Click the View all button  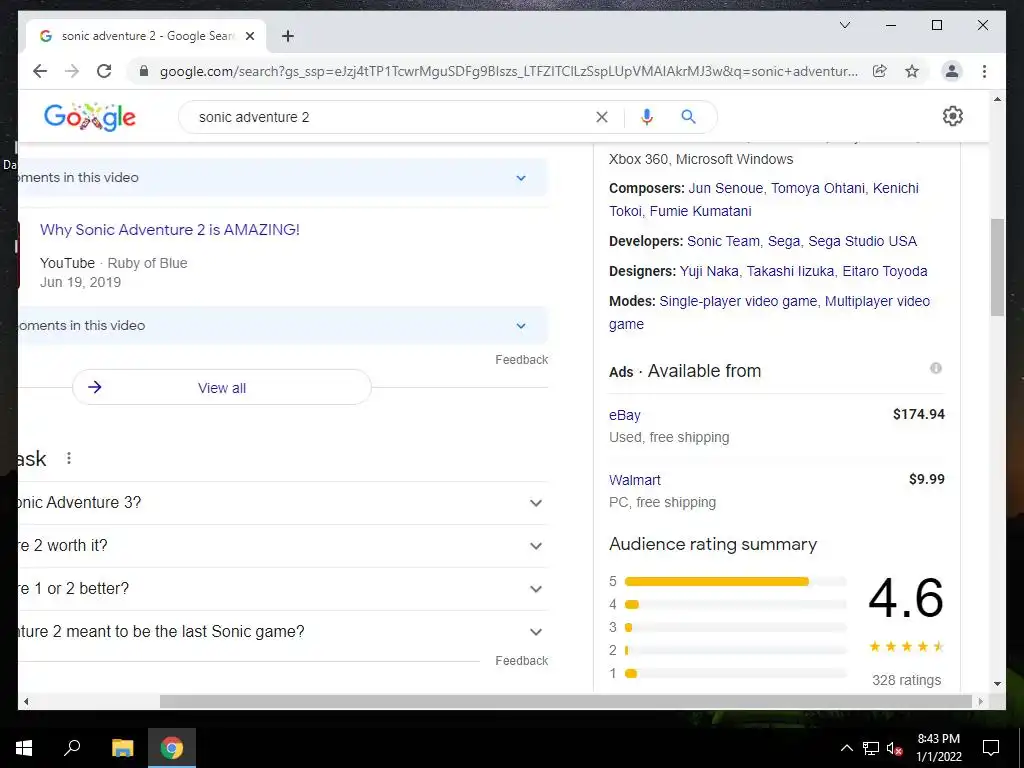[222, 387]
